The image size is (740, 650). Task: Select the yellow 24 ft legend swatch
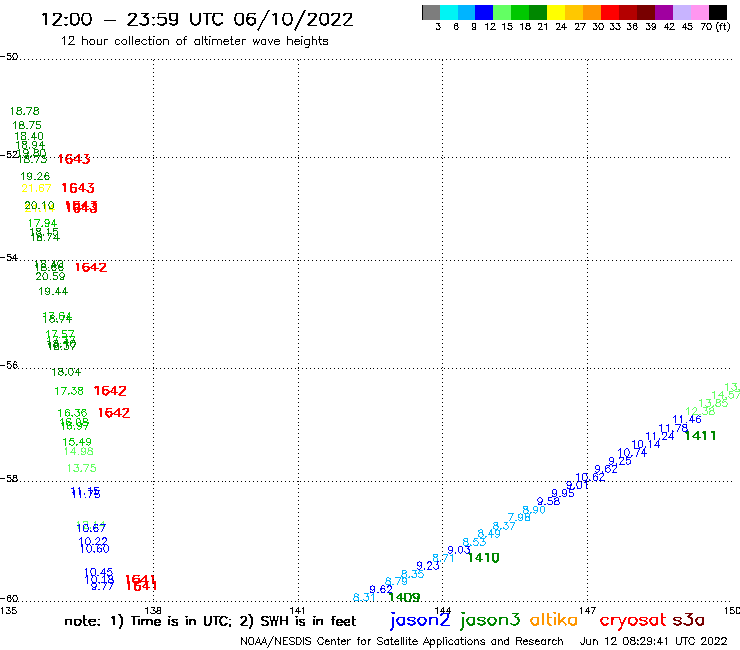tap(556, 12)
